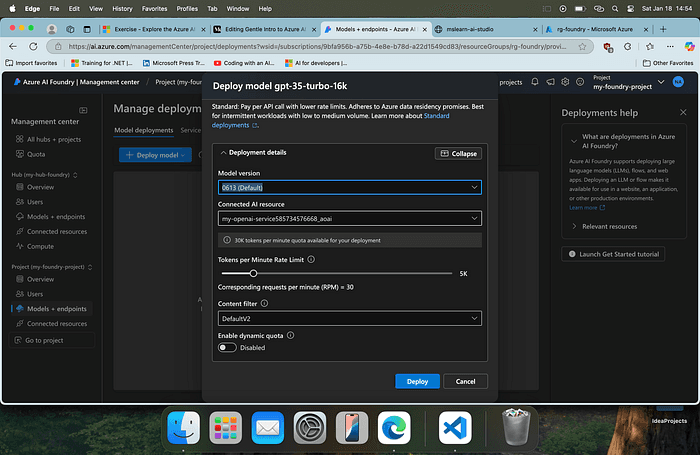Open the Content filter DefaultV2 dropdown
The height and width of the screenshot is (455, 700).
tap(350, 318)
